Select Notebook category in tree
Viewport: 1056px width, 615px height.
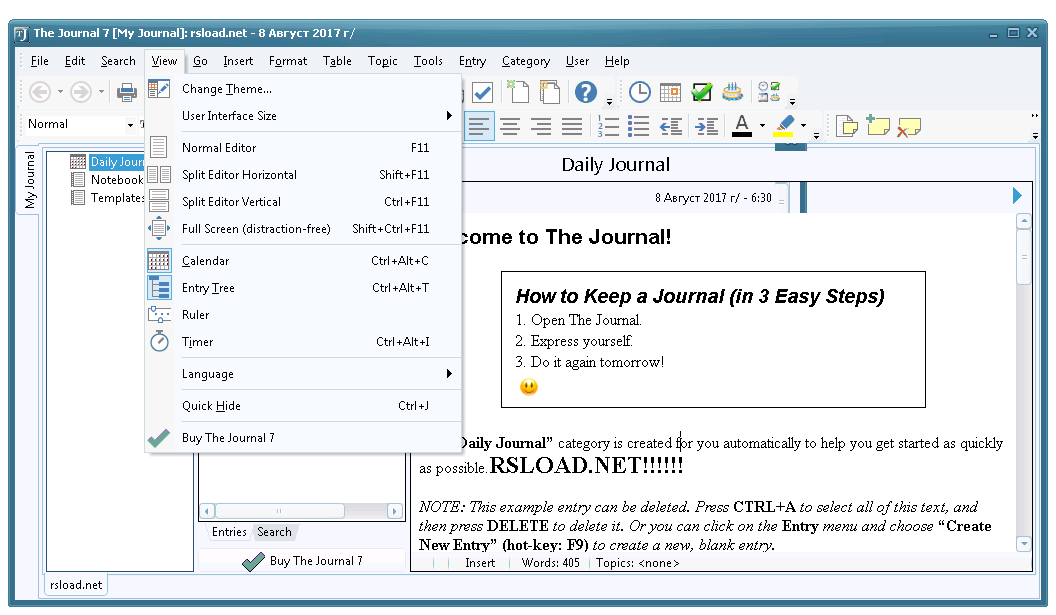click(117, 180)
